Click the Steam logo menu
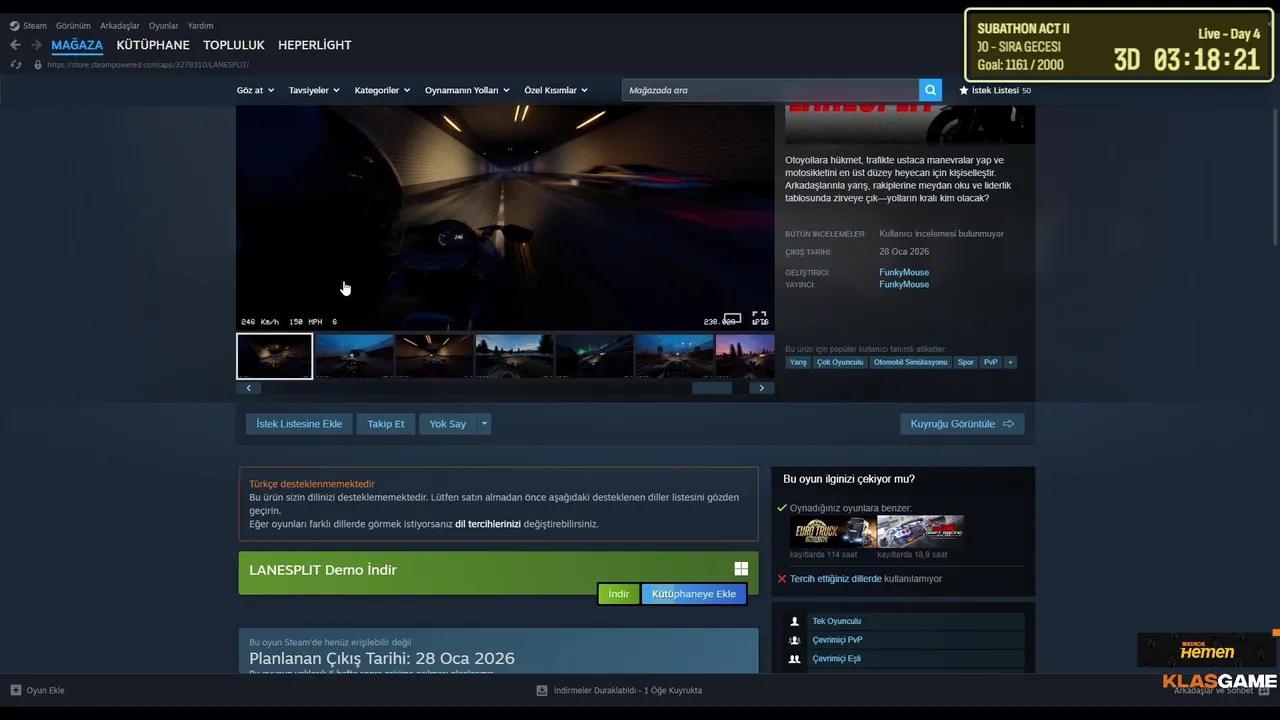The width and height of the screenshot is (1280, 720). tap(14, 26)
